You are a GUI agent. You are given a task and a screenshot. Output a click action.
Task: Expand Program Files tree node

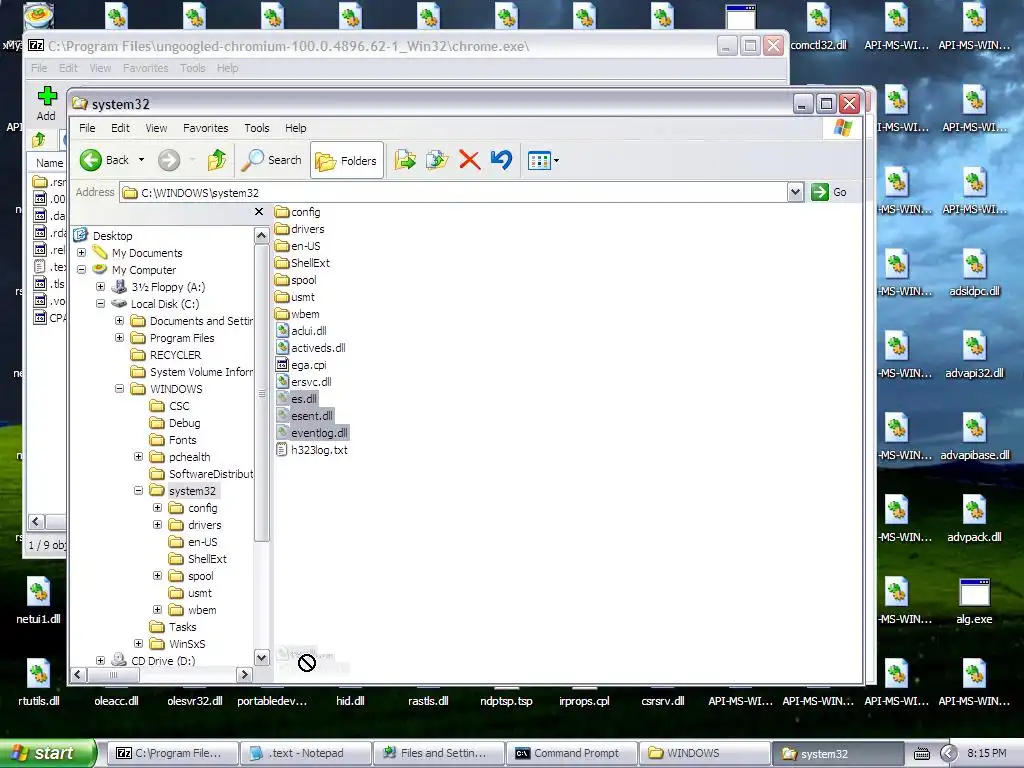[x=120, y=338]
